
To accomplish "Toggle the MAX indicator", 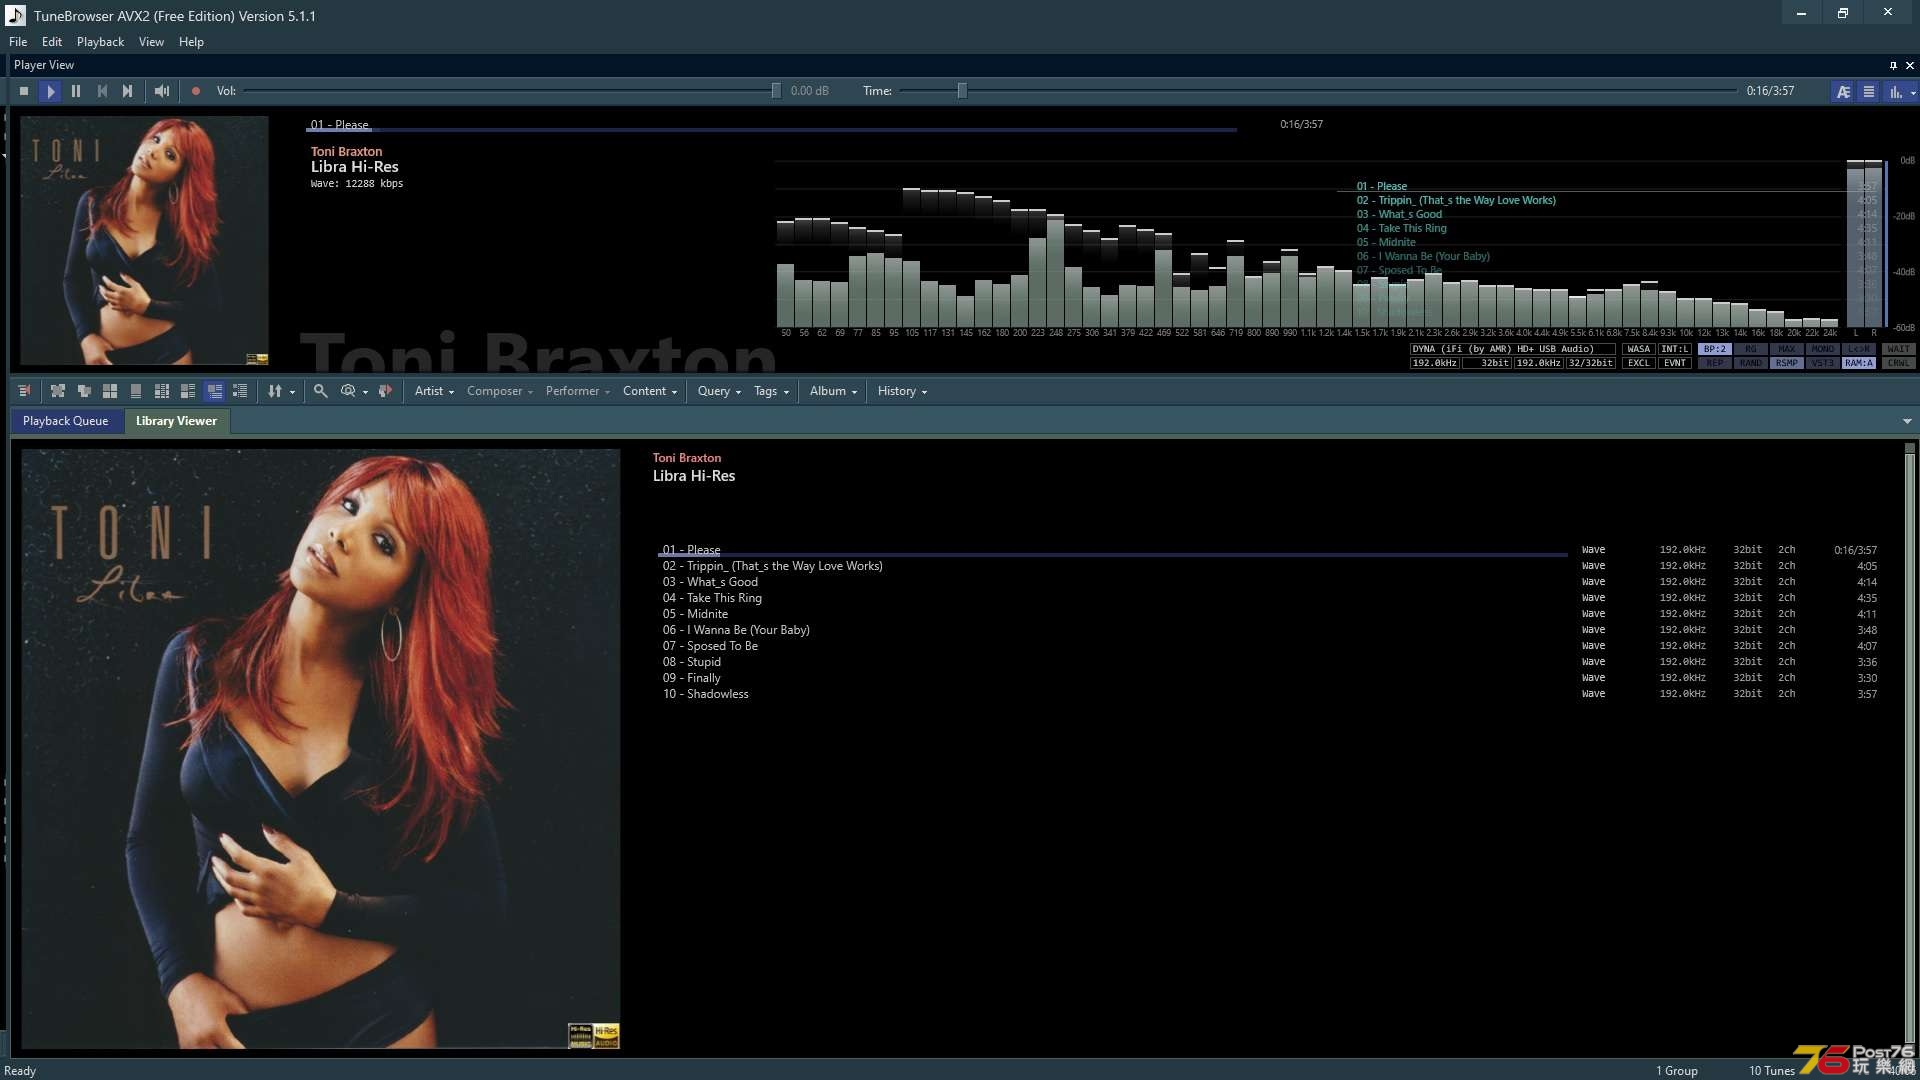I will (x=1787, y=349).
